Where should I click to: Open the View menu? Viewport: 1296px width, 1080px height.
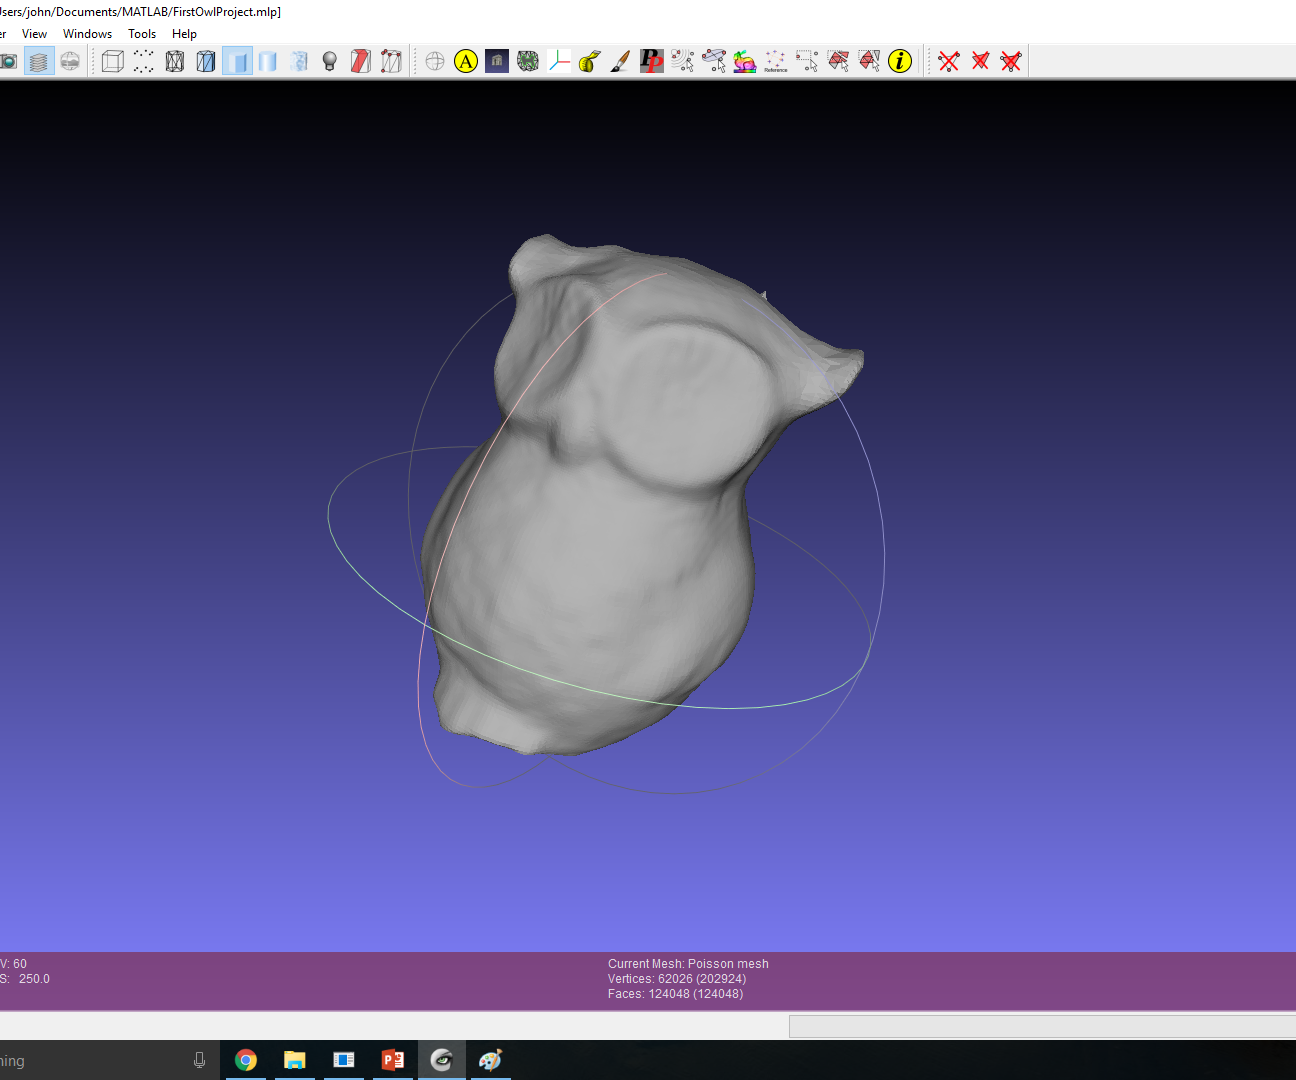click(34, 33)
